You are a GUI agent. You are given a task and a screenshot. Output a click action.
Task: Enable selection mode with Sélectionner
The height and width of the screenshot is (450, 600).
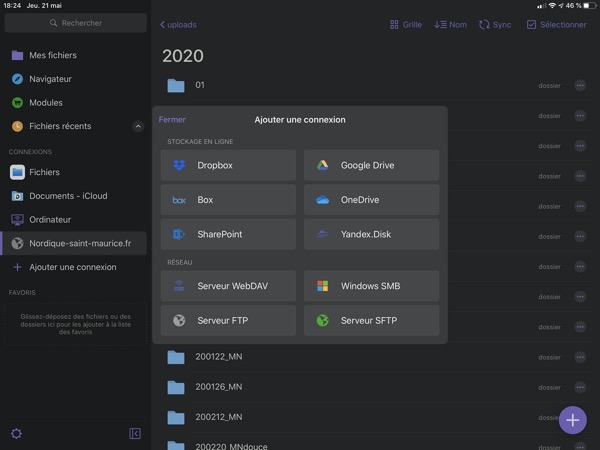[x=556, y=24]
